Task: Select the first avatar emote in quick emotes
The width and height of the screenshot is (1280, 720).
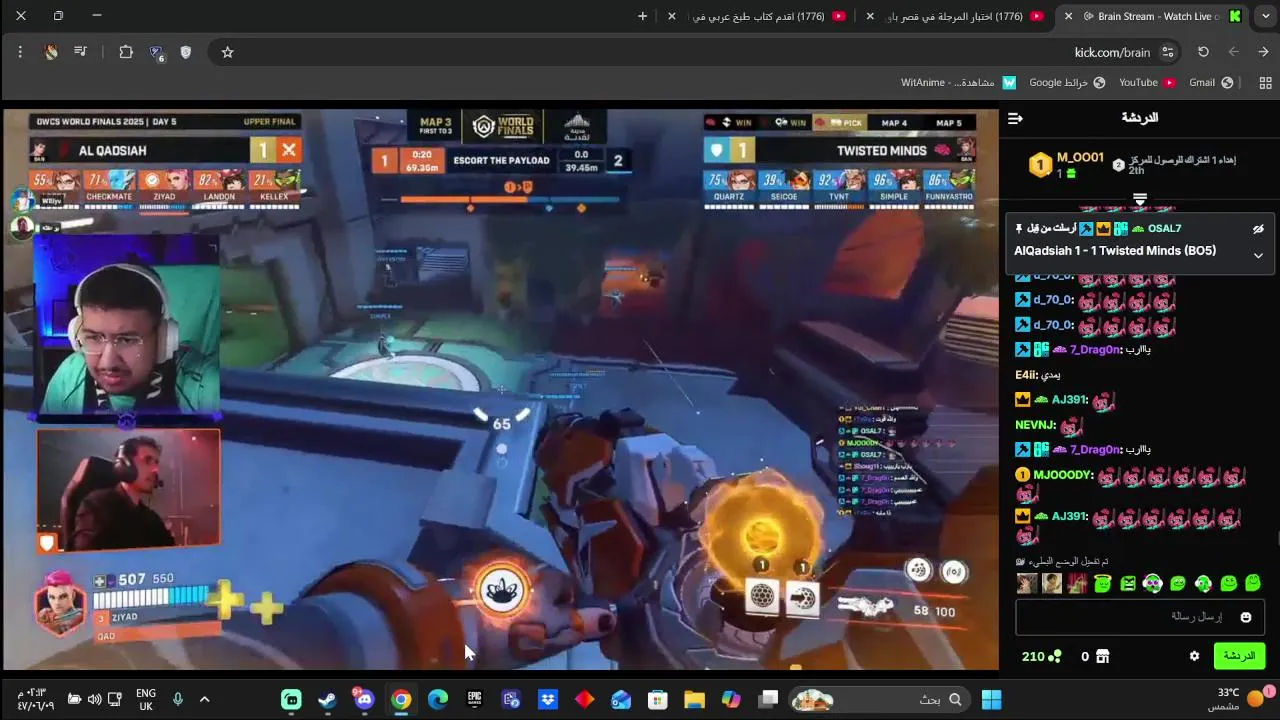Action: pyautogui.click(x=1026, y=584)
